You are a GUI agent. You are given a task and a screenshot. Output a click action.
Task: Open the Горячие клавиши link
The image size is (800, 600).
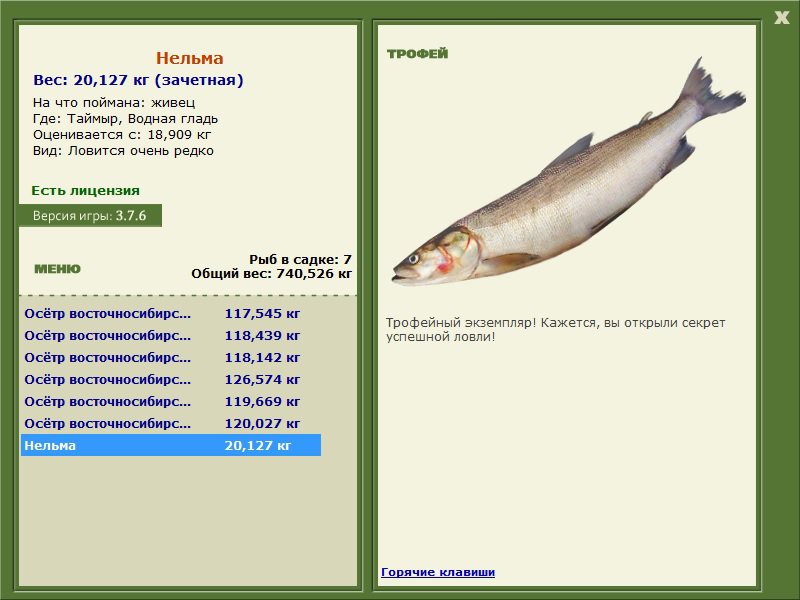coord(438,572)
